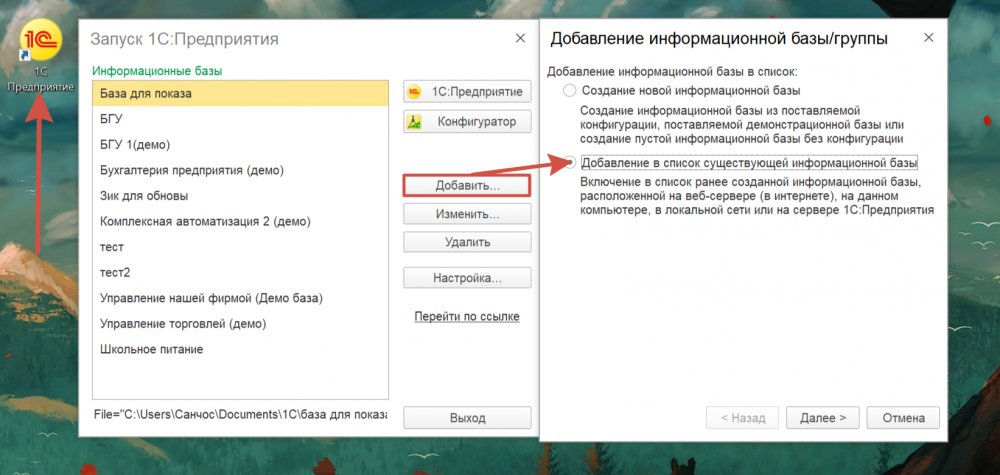This screenshot has width=1000, height=475.
Task: Open the Настройка... button
Action: pos(467,278)
